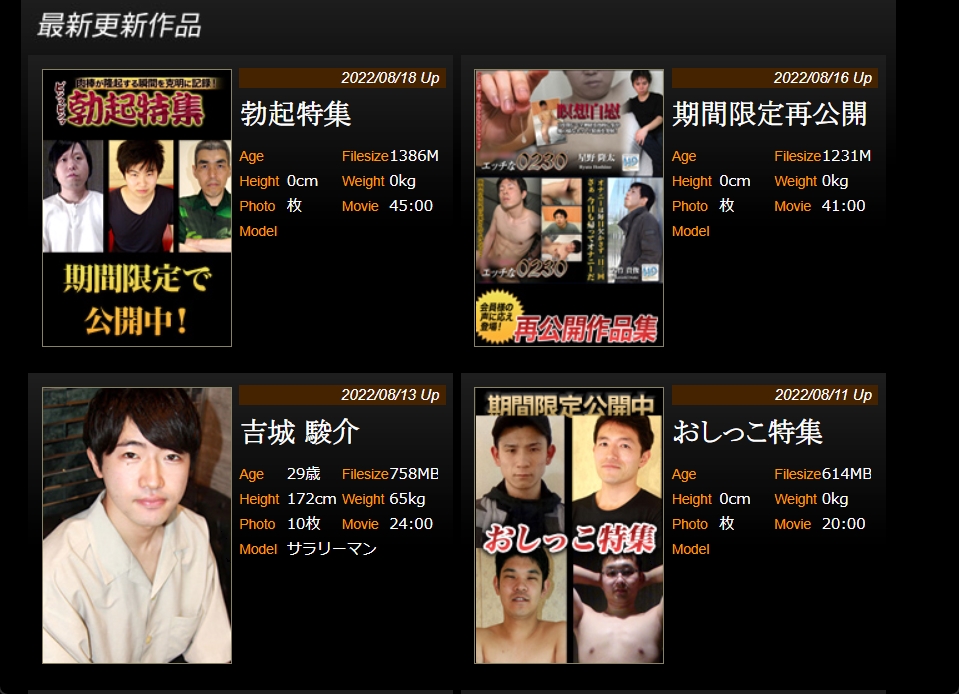
Task: Select the 20:00 movie duration
Action: (x=843, y=524)
